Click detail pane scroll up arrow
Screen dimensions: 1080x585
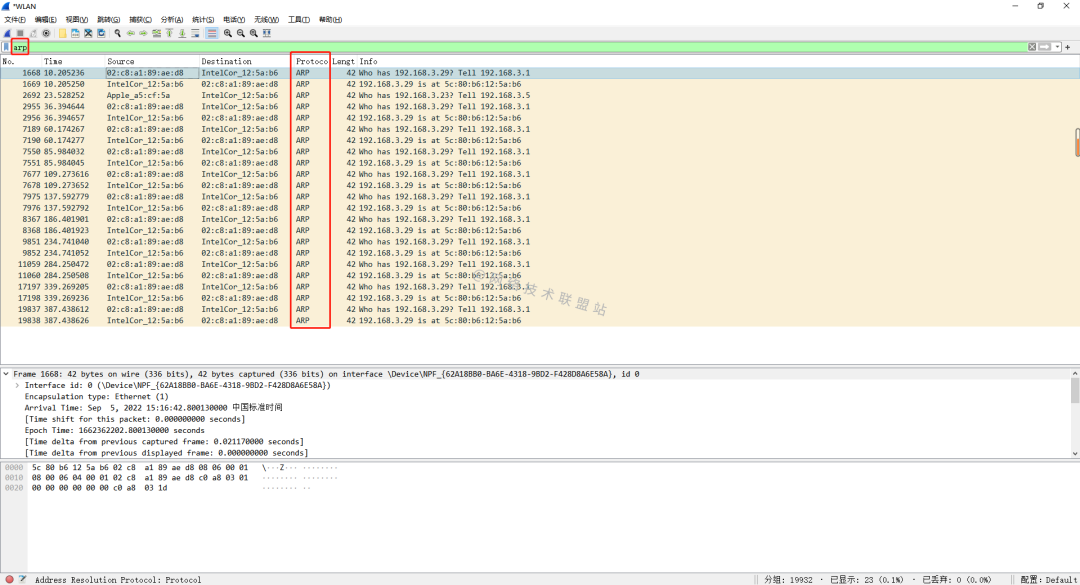coord(1075,373)
